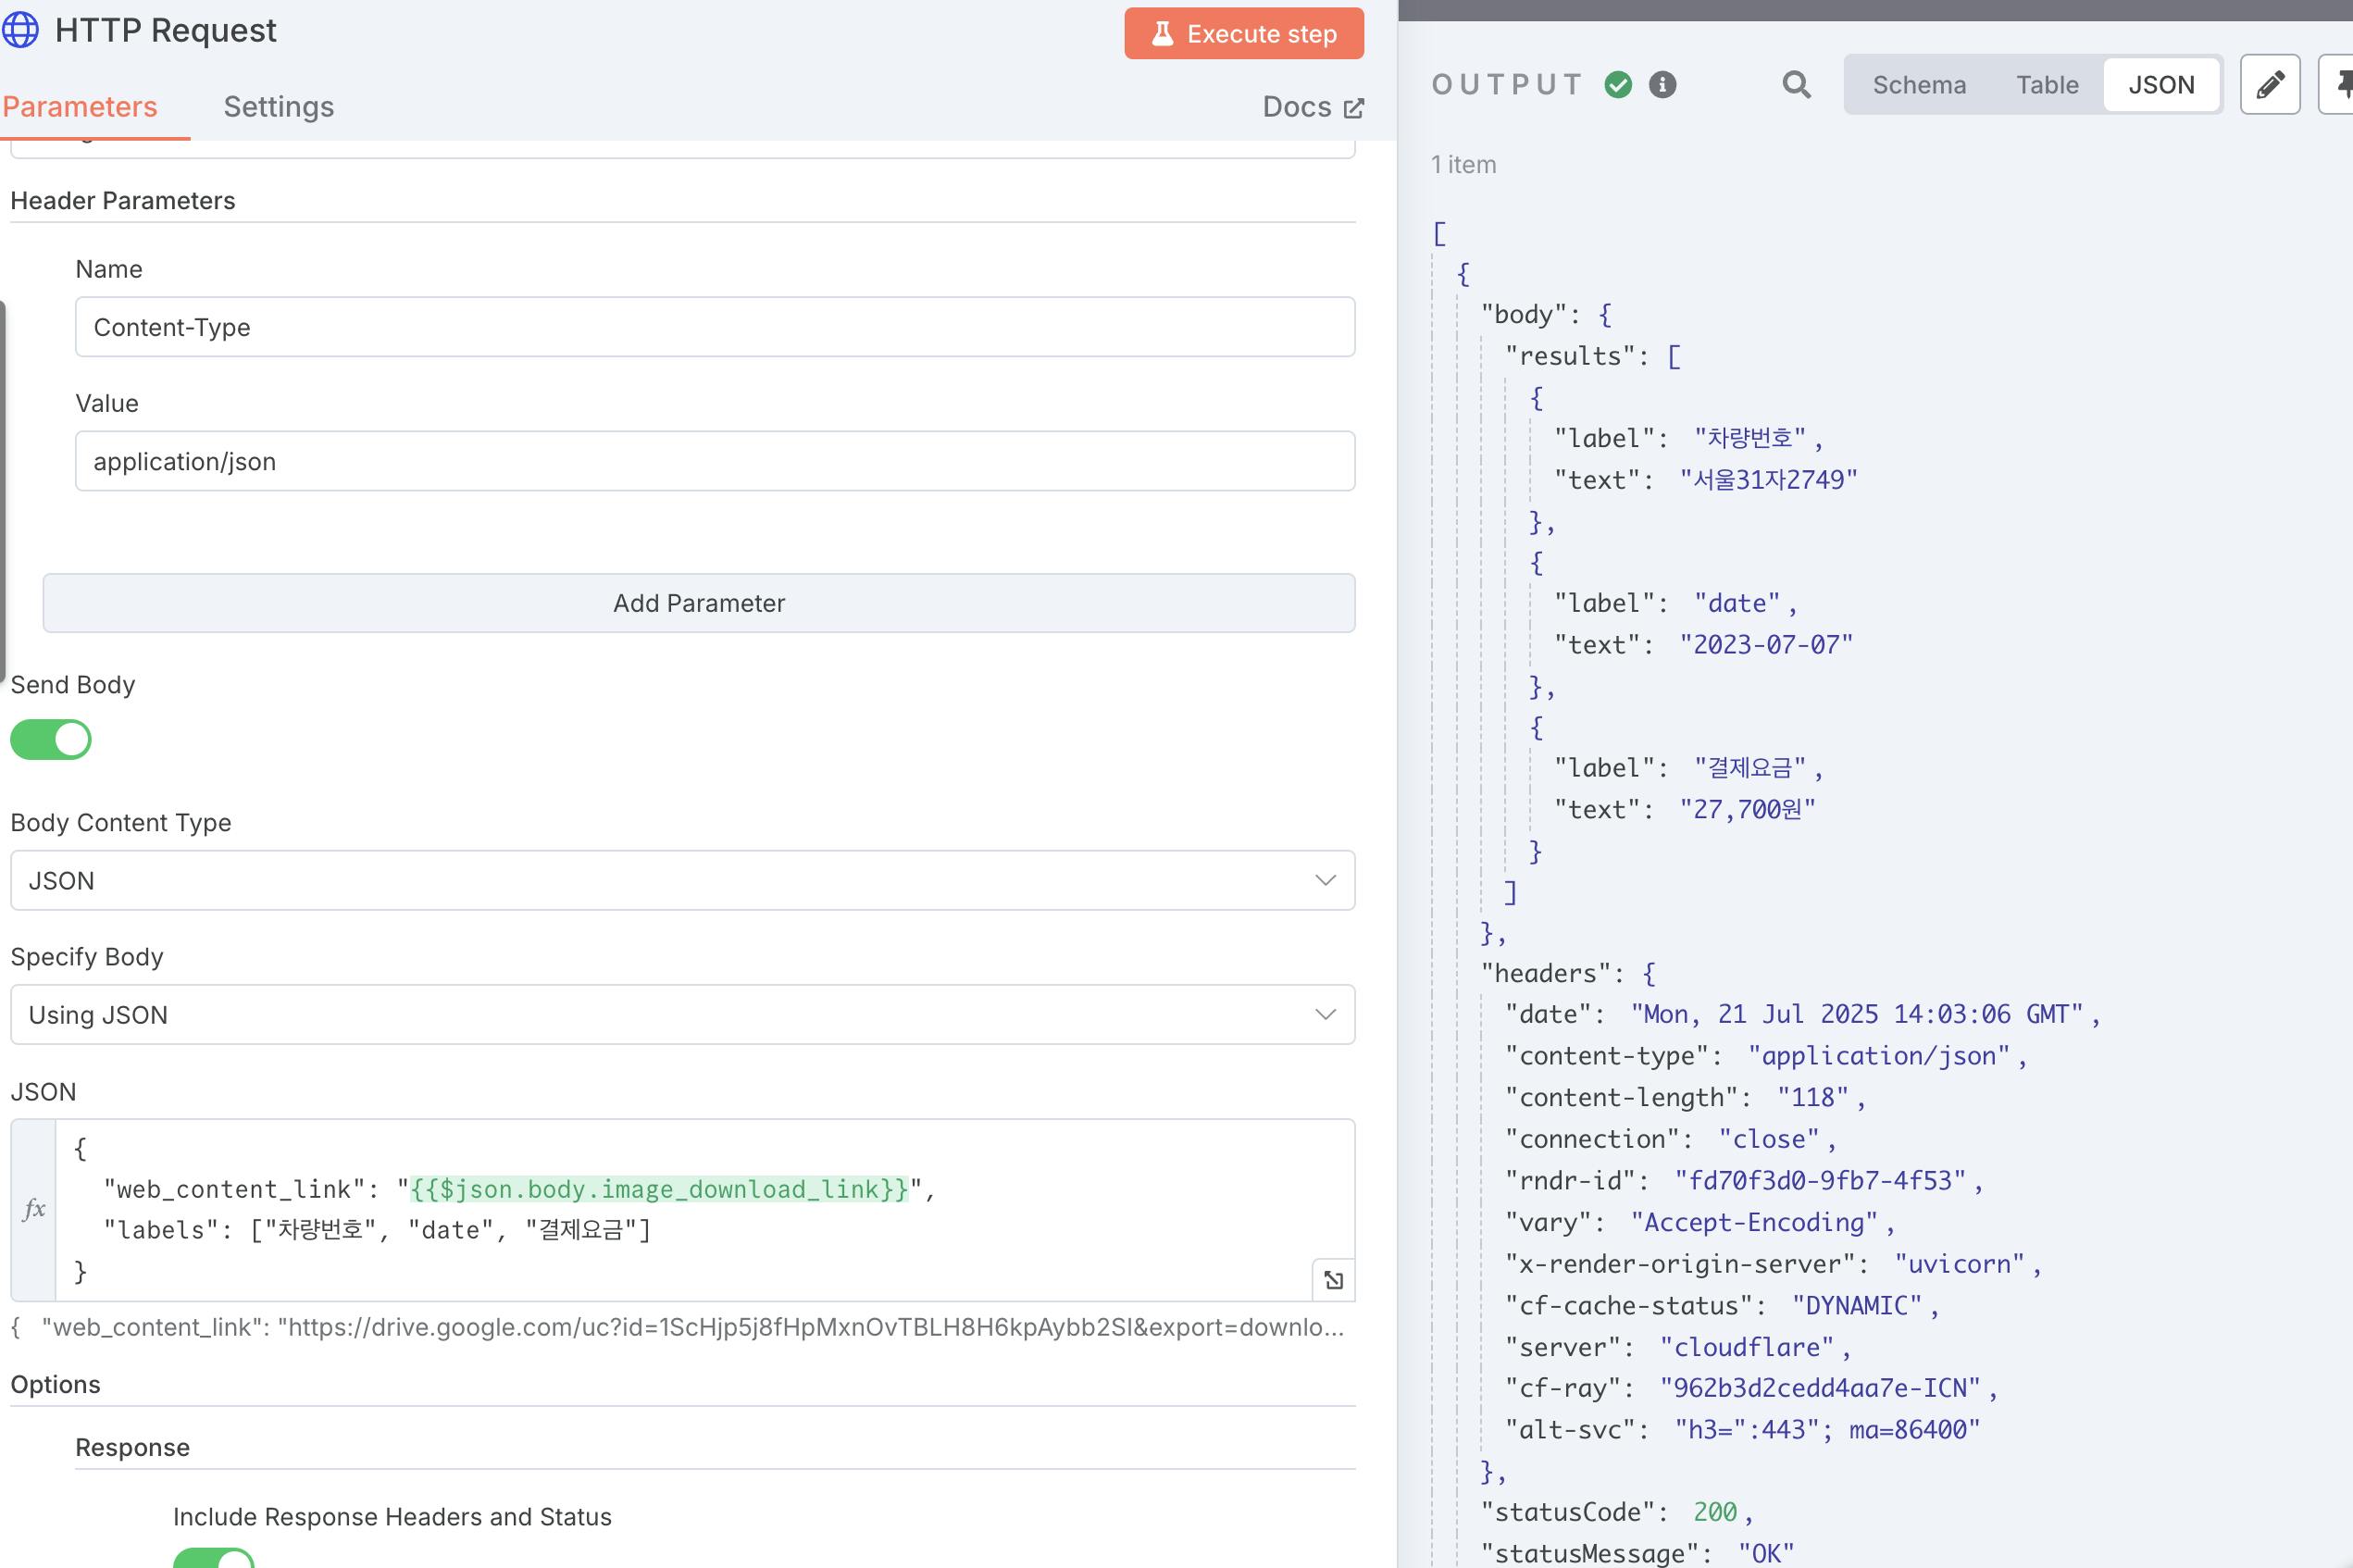This screenshot has width=2353, height=1568.
Task: Click the header Value field application/json
Action: coord(715,461)
